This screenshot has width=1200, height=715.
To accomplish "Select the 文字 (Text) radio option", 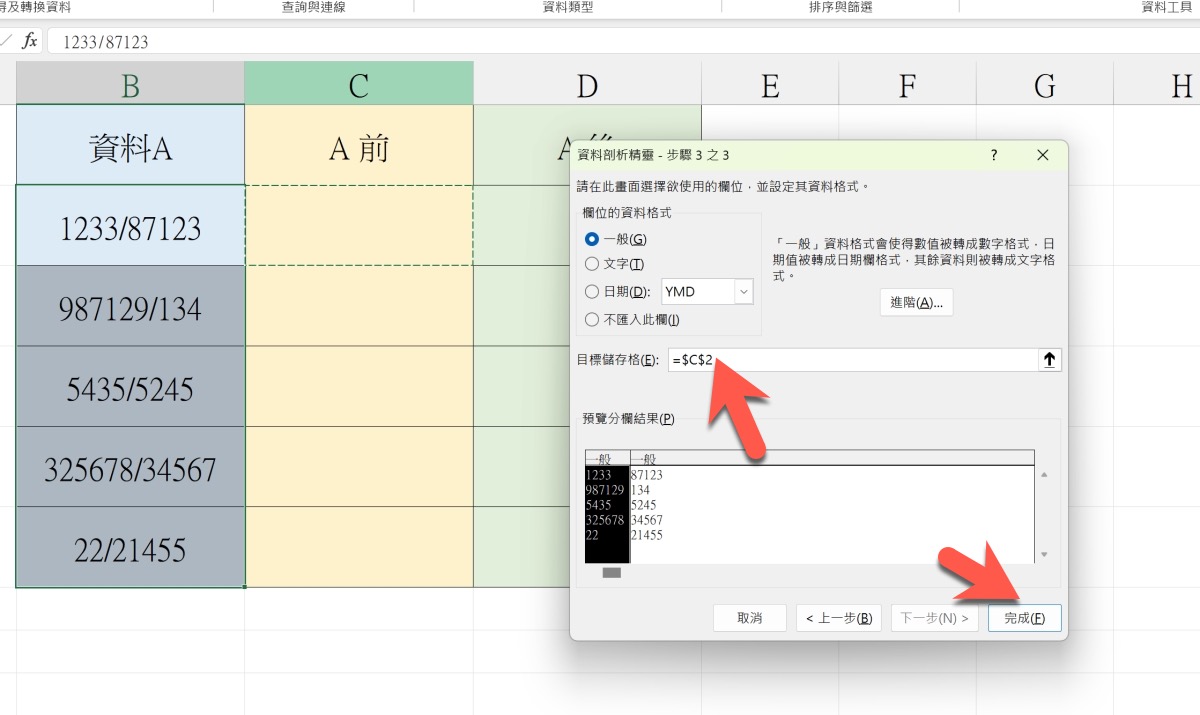I will click(x=592, y=264).
